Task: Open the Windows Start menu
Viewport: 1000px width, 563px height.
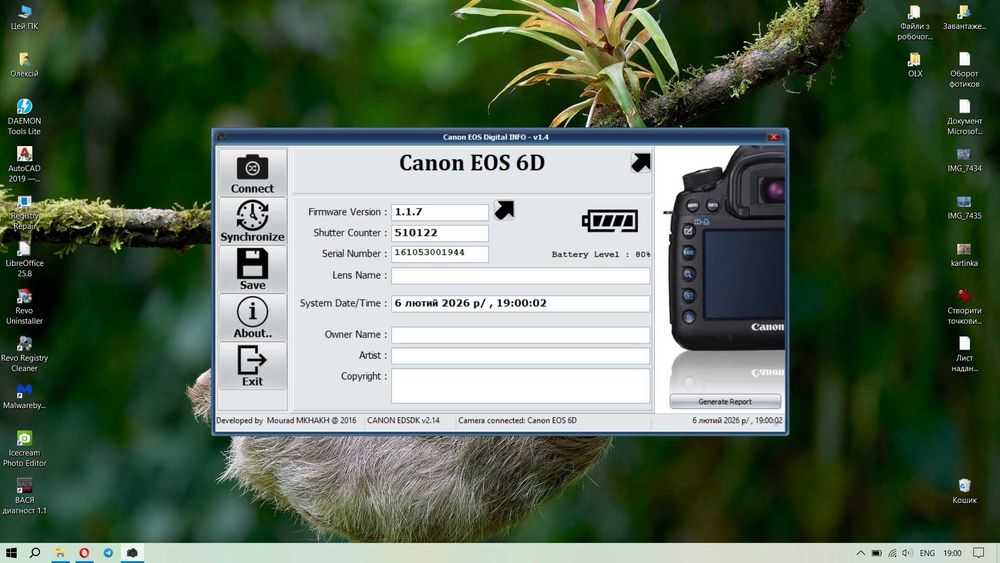Action: point(11,553)
